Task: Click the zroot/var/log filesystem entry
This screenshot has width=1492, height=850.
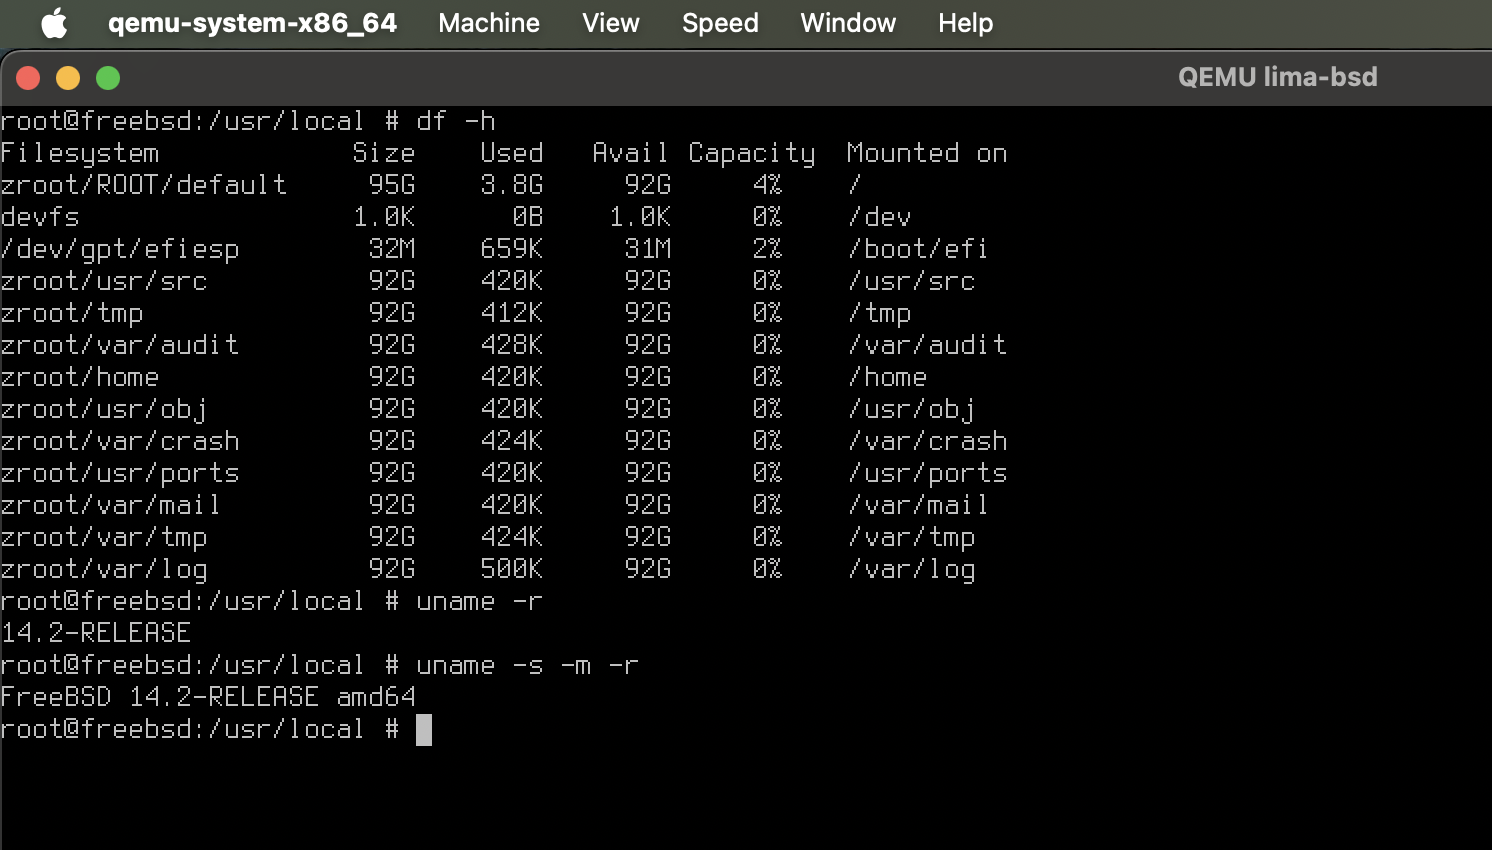Action: pyautogui.click(x=104, y=569)
